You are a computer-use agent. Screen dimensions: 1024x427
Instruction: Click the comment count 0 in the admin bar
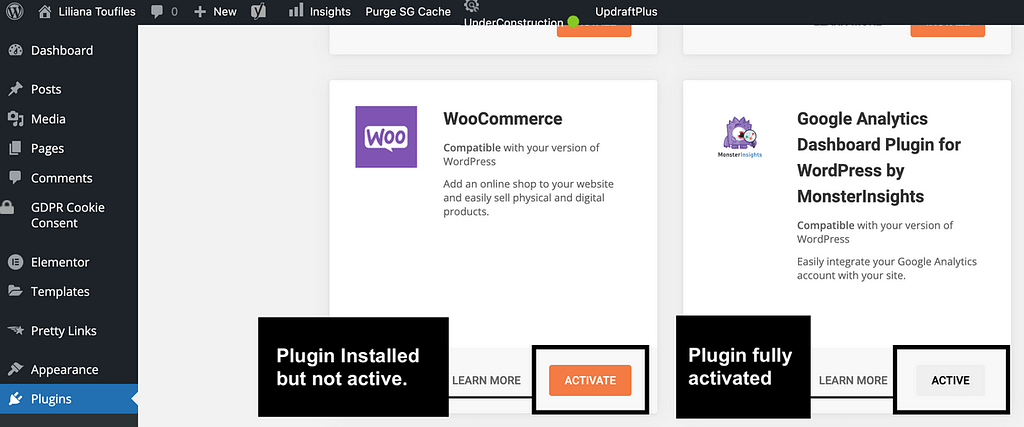pyautogui.click(x=174, y=12)
